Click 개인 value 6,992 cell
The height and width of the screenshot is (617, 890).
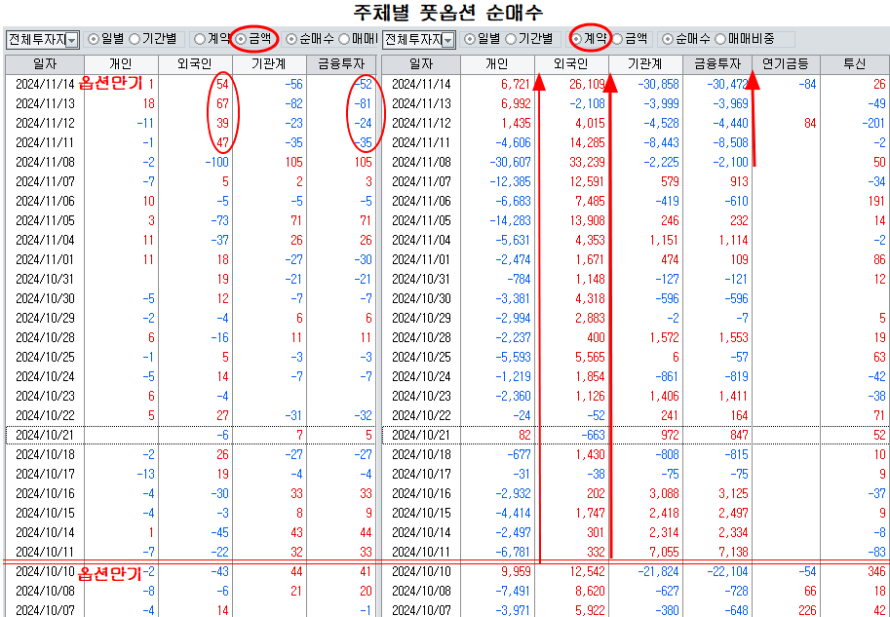tap(516, 104)
